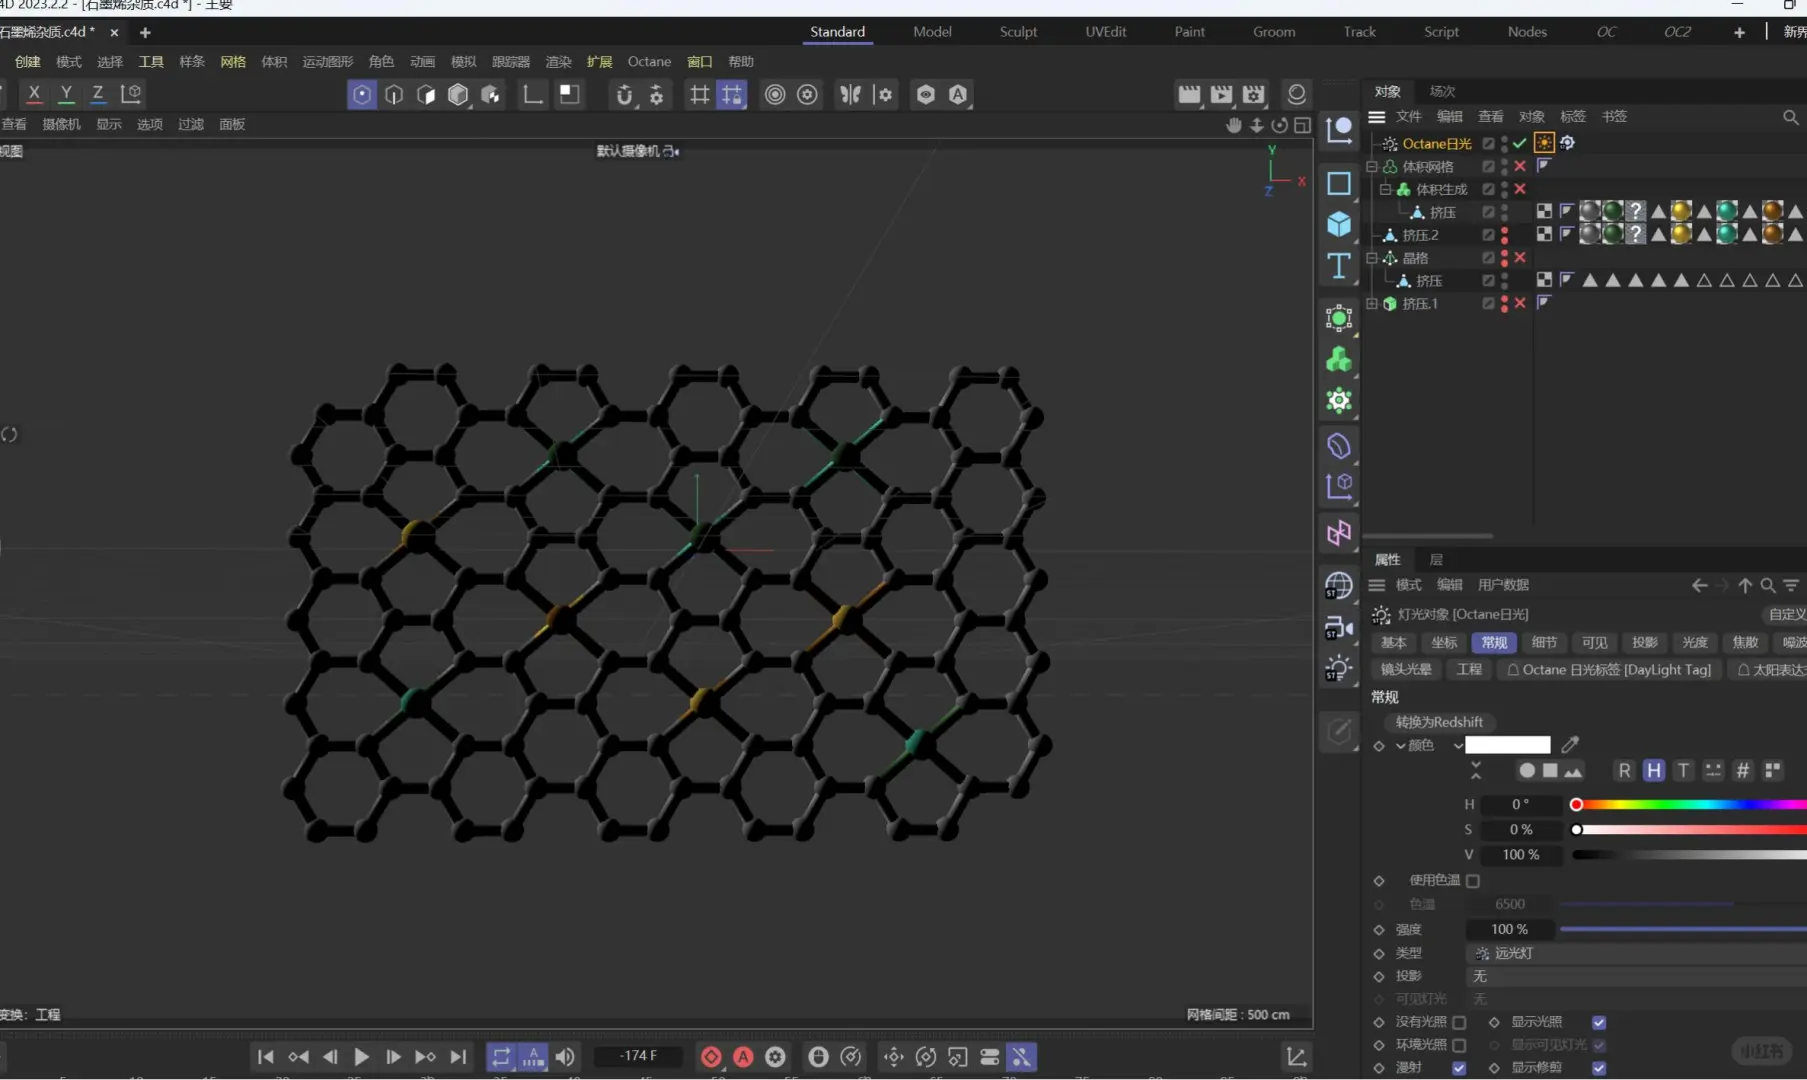
Task: Click the Octane DayLight tag icon
Action: pyautogui.click(x=1544, y=143)
